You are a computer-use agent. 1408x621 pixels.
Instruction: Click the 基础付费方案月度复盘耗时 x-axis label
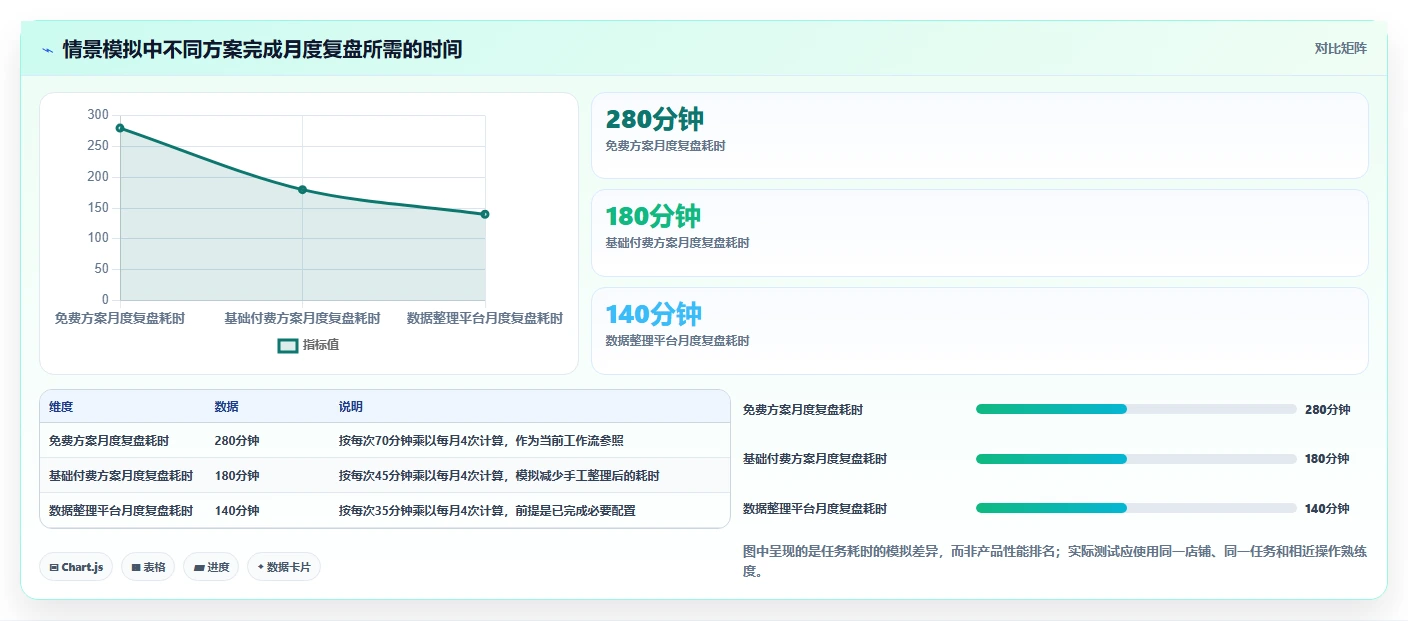(302, 318)
